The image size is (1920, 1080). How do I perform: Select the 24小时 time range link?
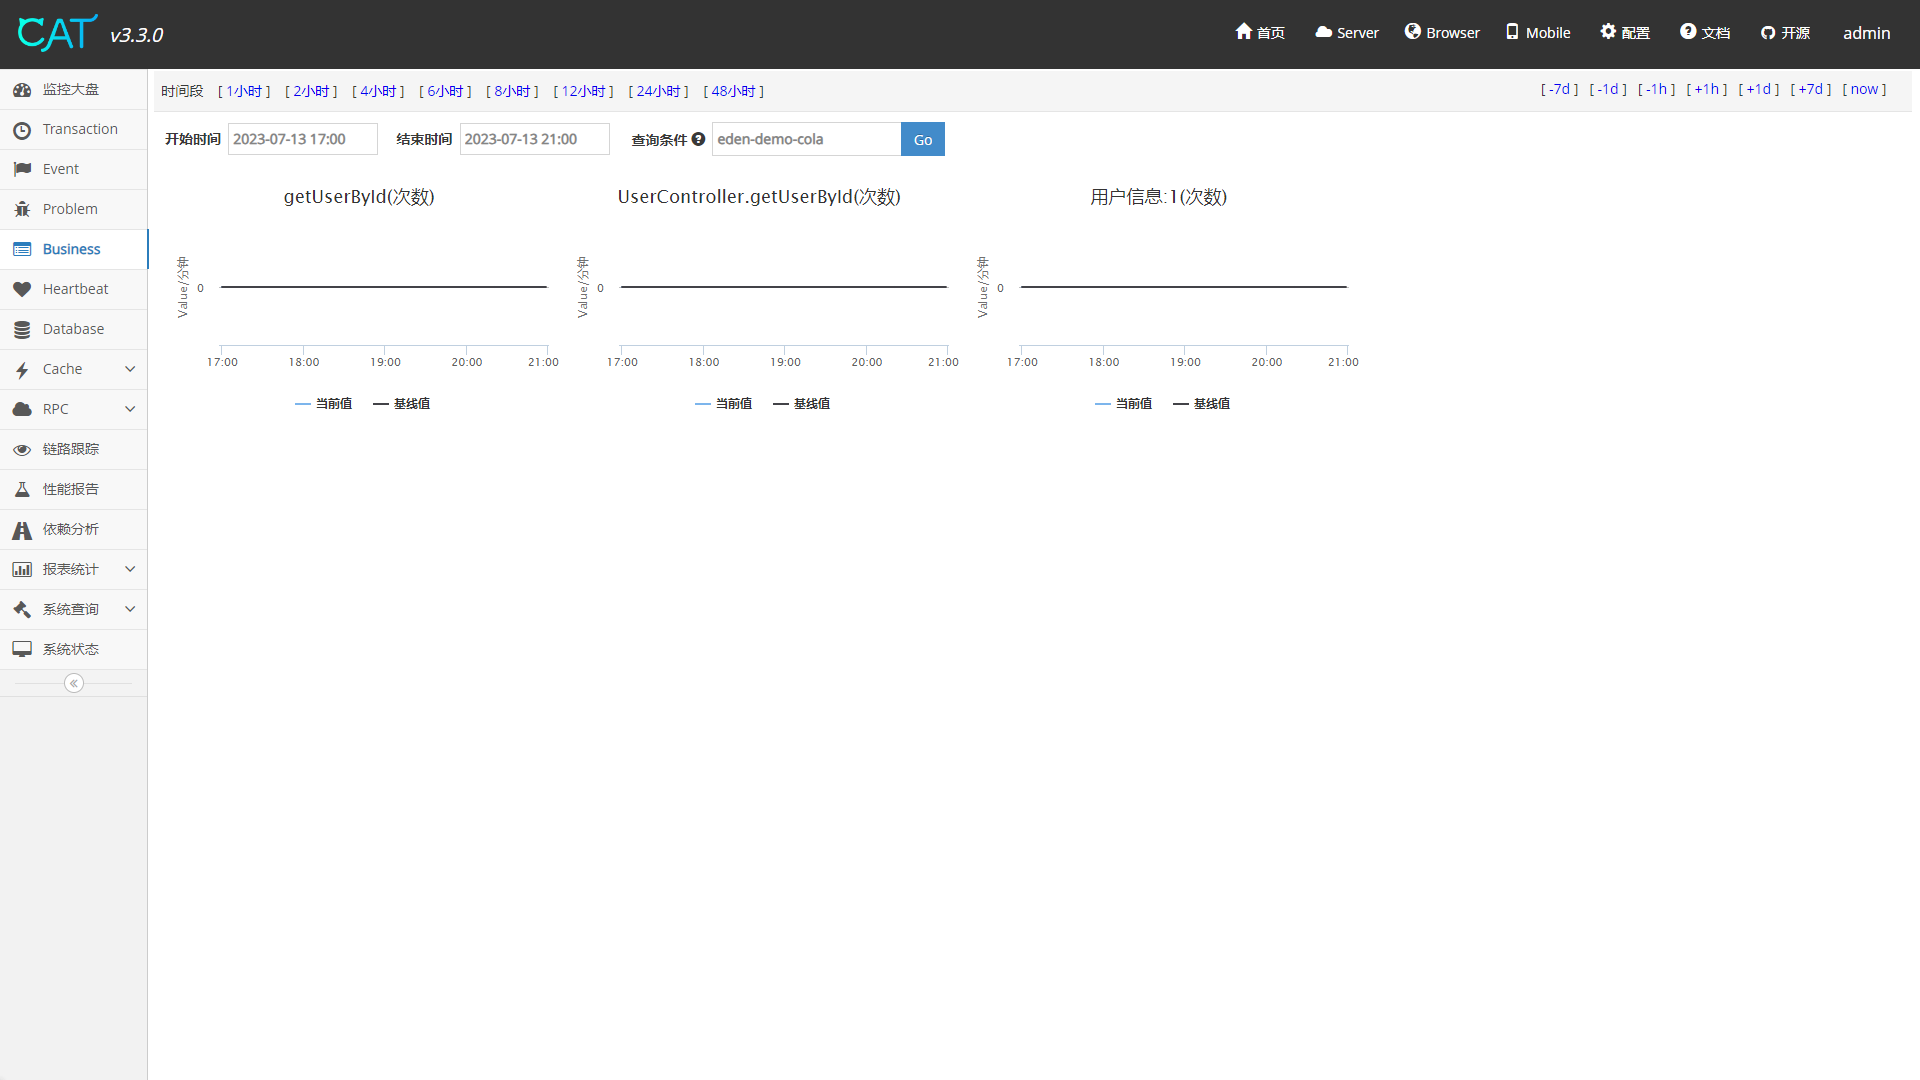click(658, 91)
